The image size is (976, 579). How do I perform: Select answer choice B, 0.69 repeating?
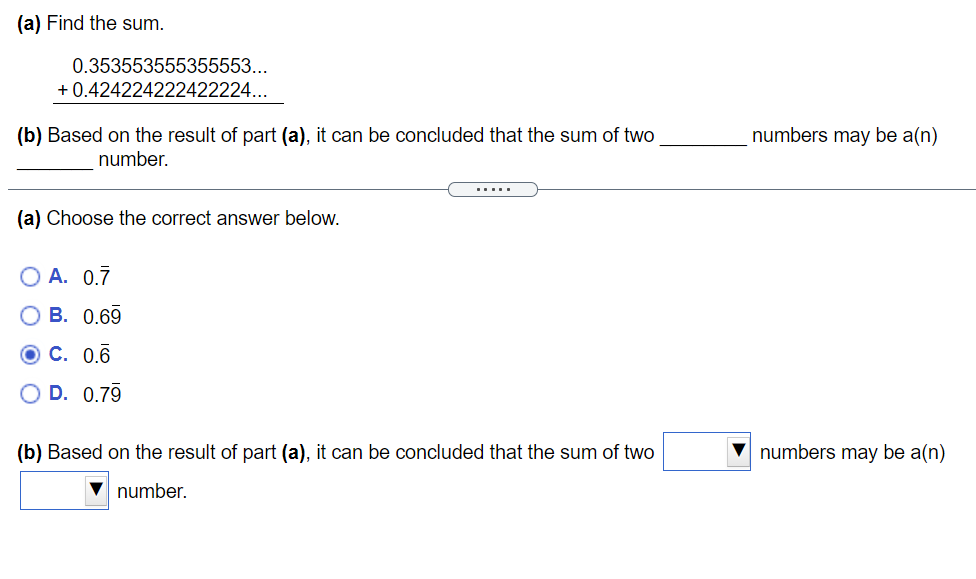[x=30, y=315]
